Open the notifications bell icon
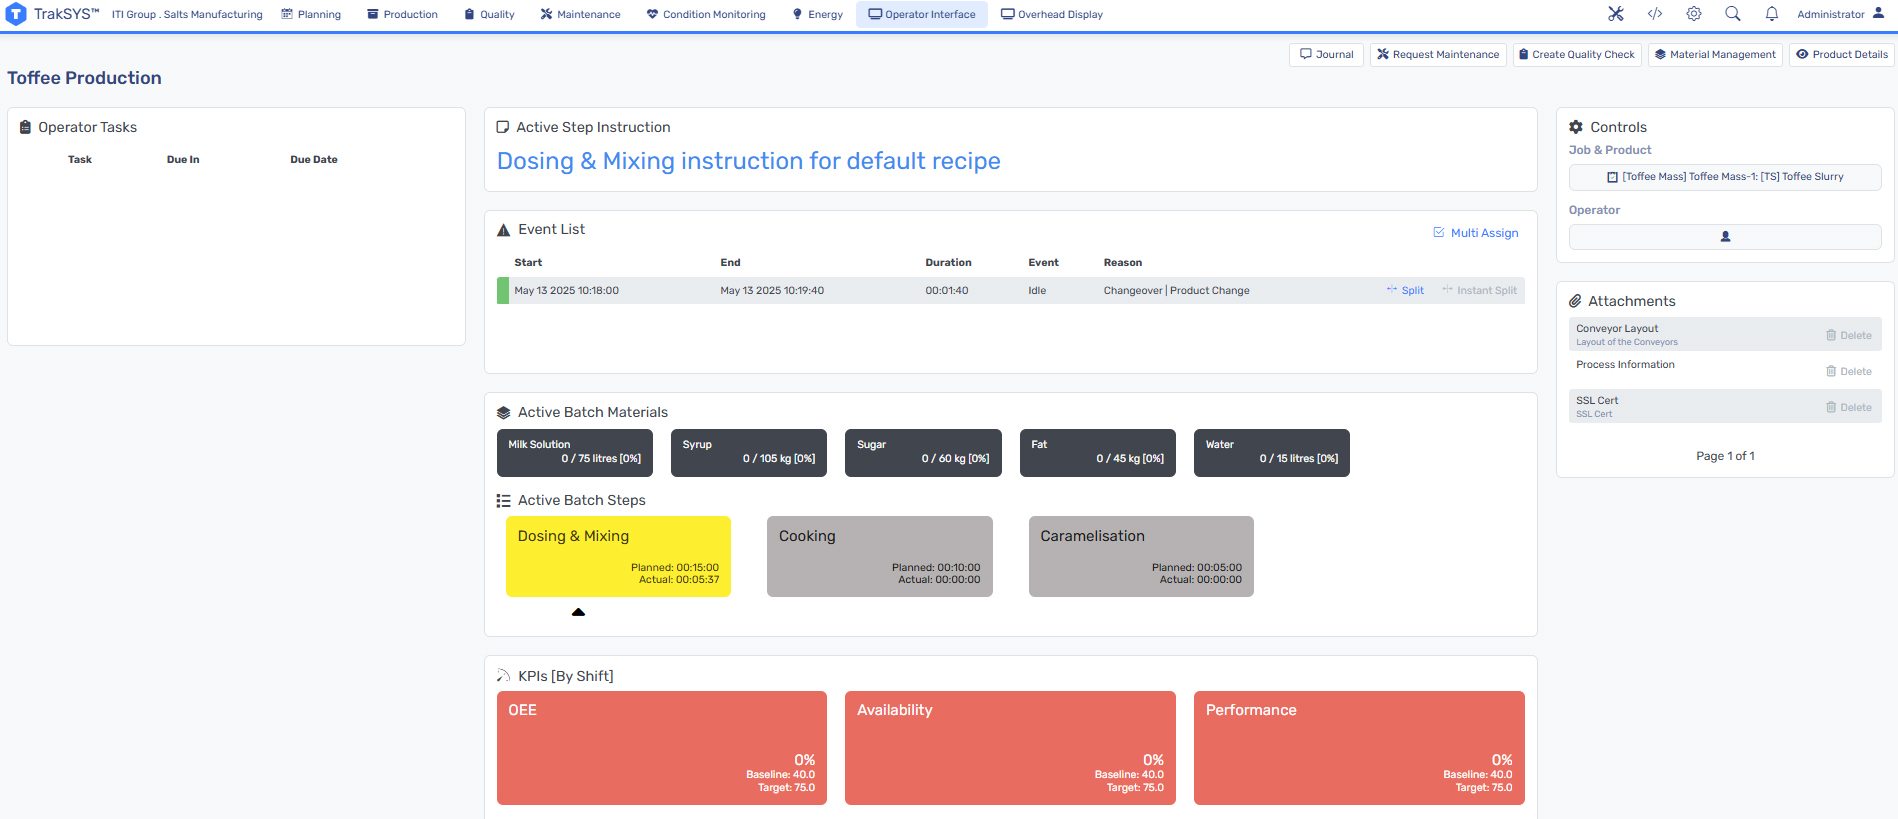 click(x=1772, y=14)
